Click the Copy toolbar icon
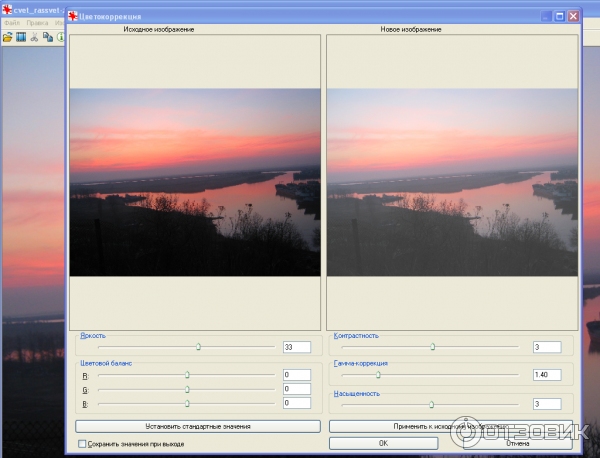600x458 pixels. (47, 37)
